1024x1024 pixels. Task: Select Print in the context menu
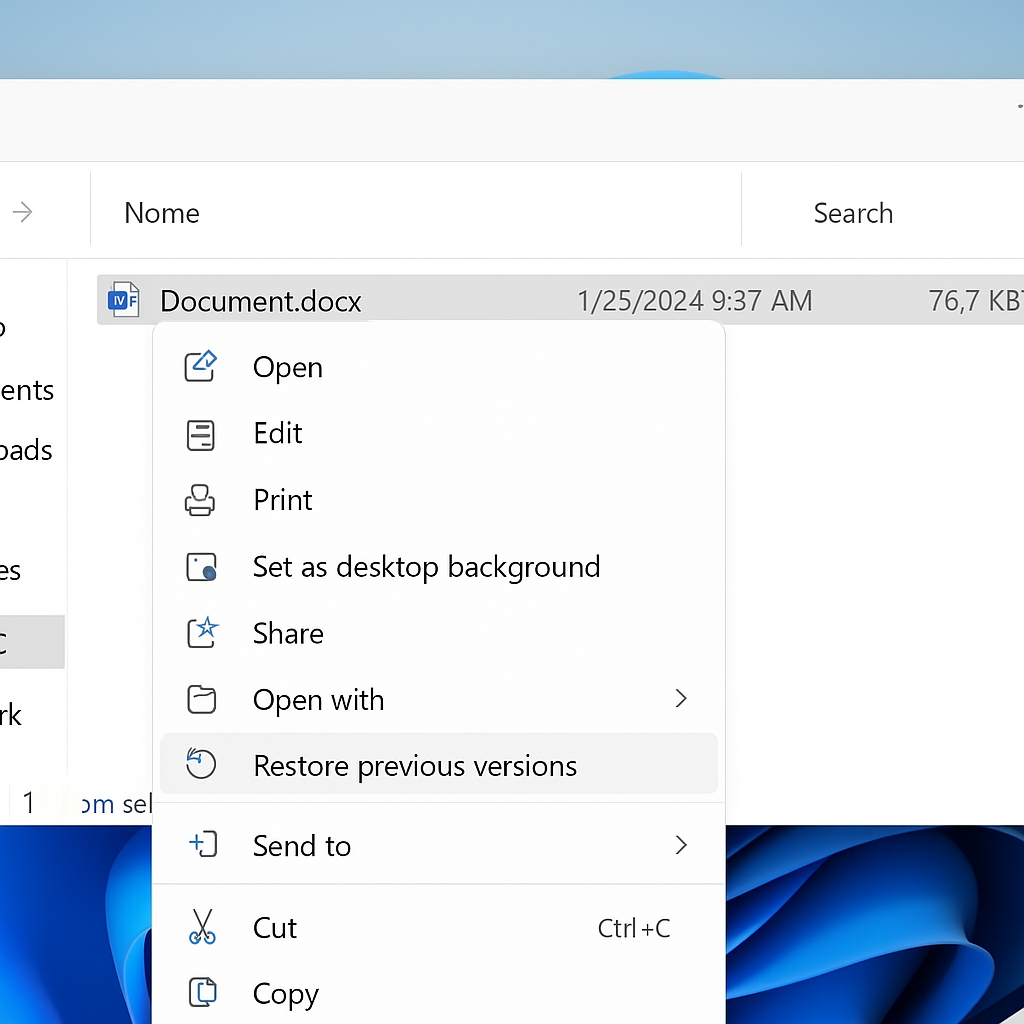pyautogui.click(x=439, y=500)
